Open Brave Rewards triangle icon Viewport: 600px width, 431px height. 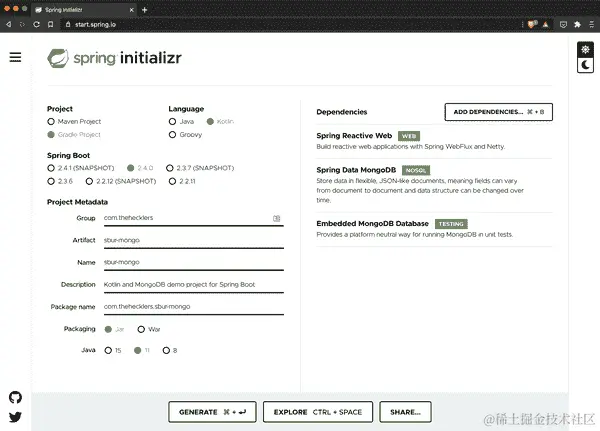click(x=546, y=24)
